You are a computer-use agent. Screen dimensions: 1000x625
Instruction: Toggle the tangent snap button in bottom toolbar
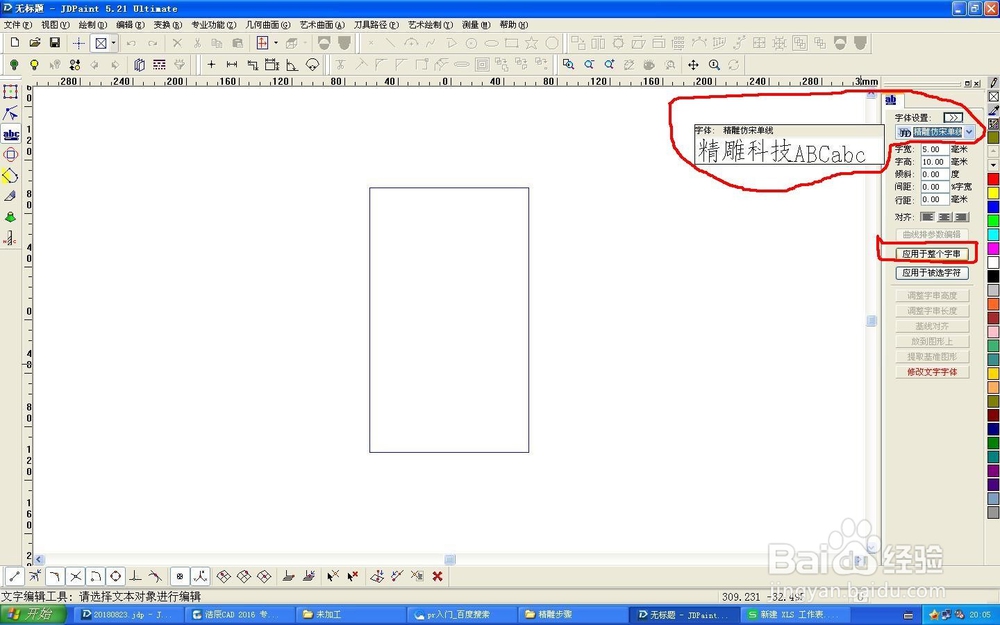pos(156,577)
